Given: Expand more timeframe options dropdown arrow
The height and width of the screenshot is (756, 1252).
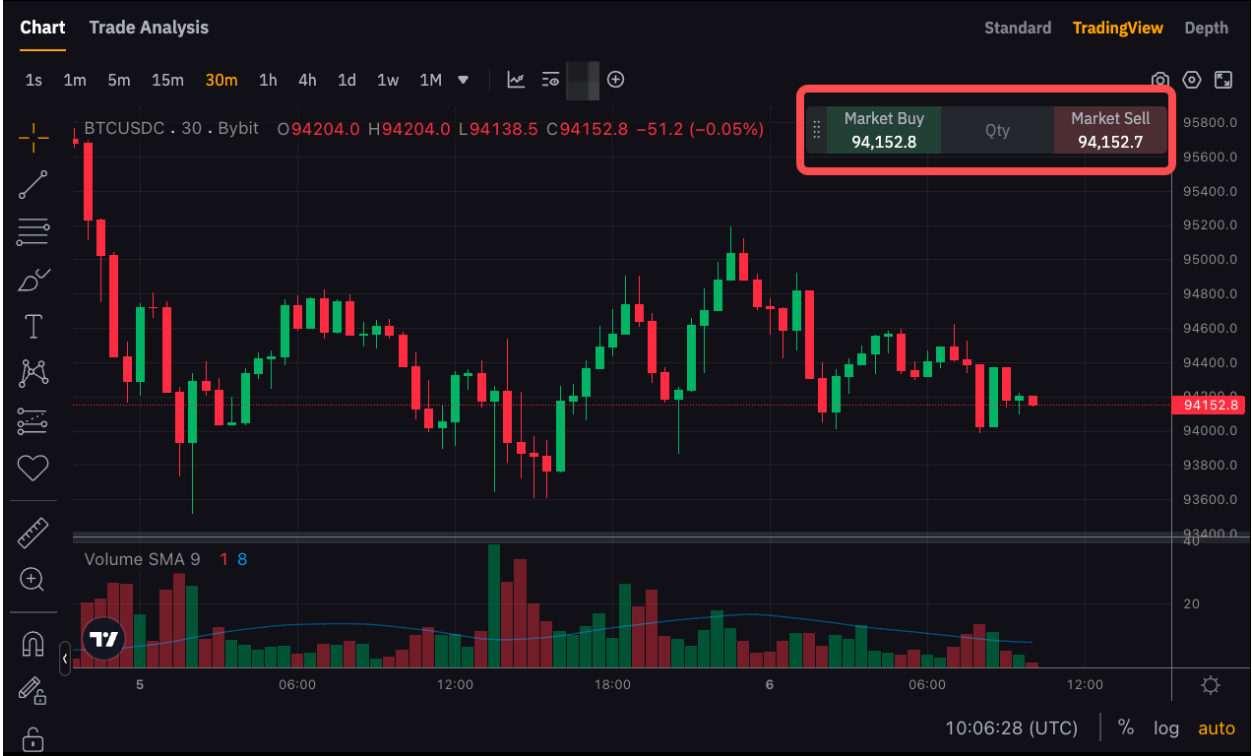Looking at the screenshot, I should (x=463, y=80).
